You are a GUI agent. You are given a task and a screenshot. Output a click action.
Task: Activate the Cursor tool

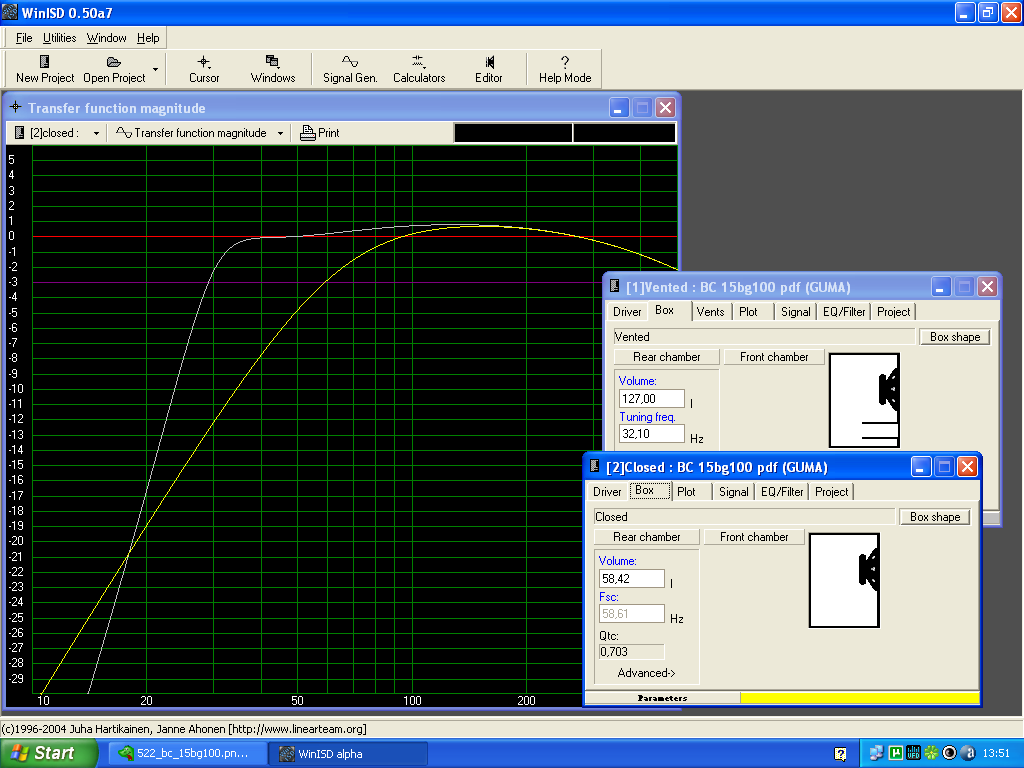tap(204, 69)
